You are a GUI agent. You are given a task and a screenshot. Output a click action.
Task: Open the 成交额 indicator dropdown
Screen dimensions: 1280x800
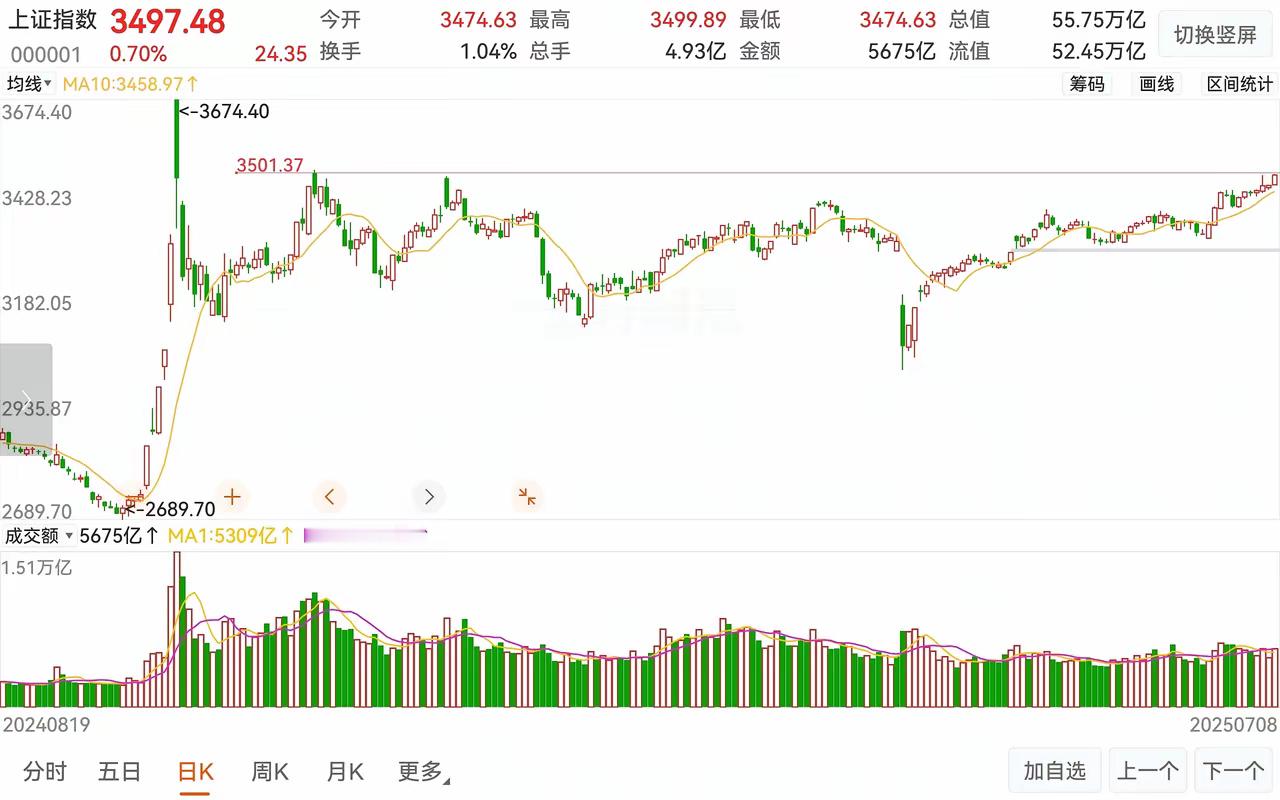point(39,536)
